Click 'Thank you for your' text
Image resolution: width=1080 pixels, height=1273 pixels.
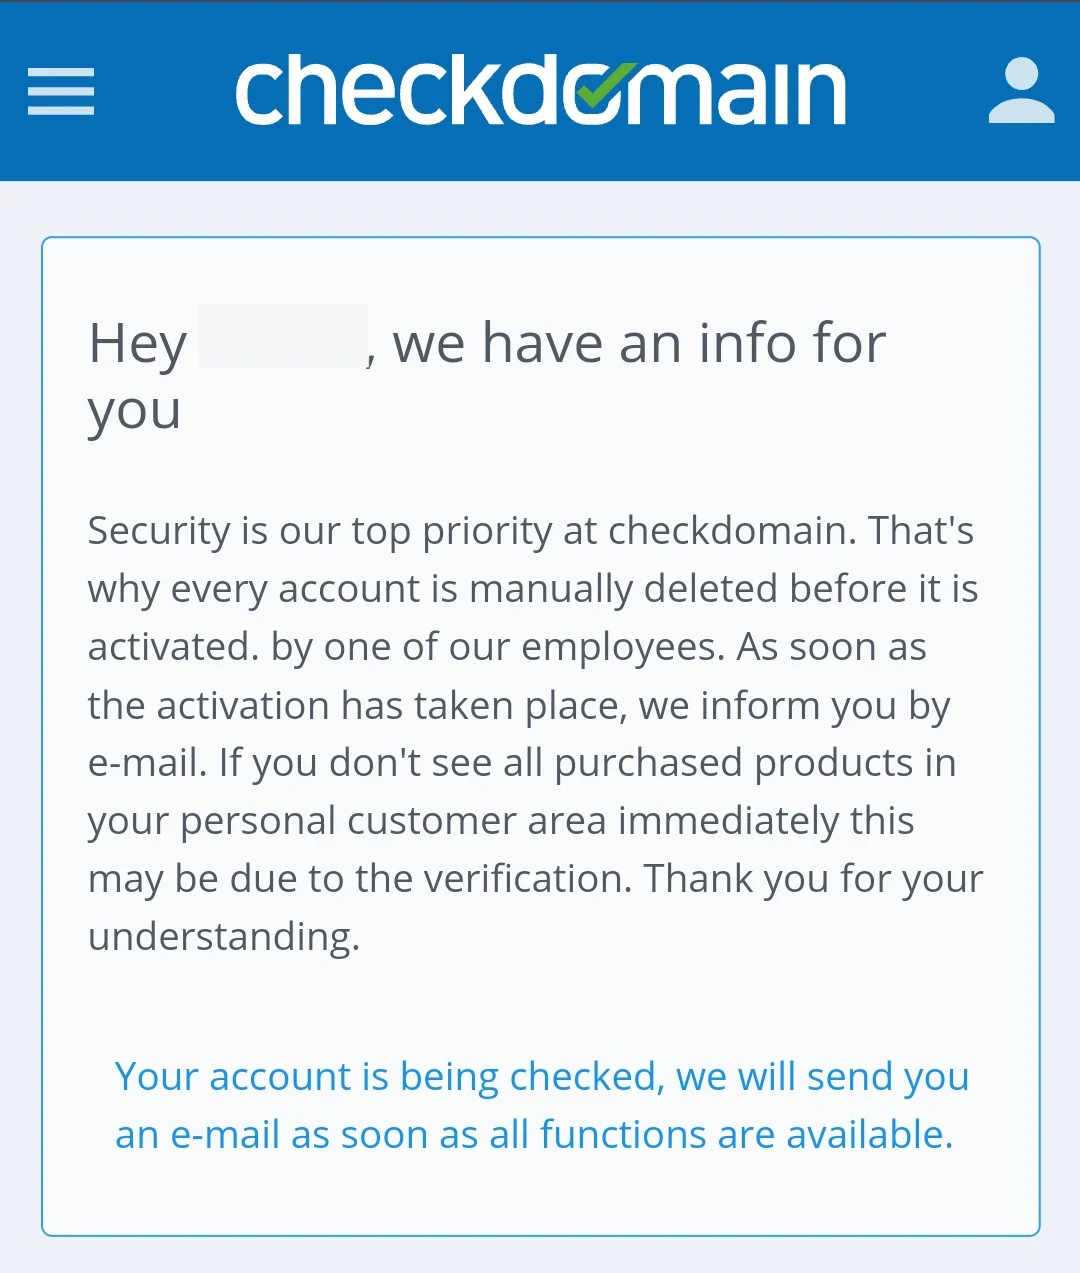click(812, 879)
